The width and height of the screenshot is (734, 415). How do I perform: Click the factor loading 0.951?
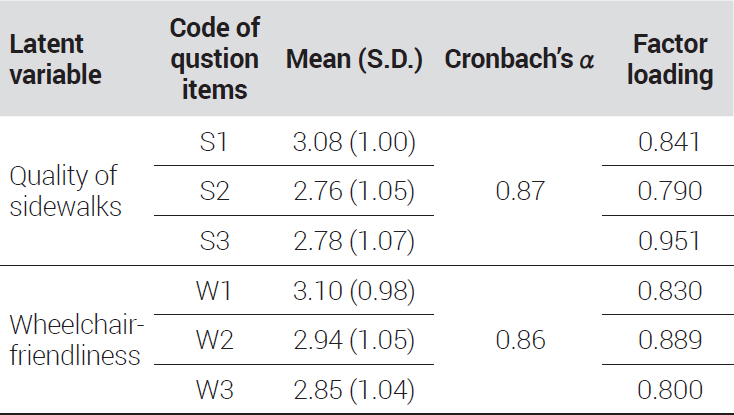(x=669, y=241)
